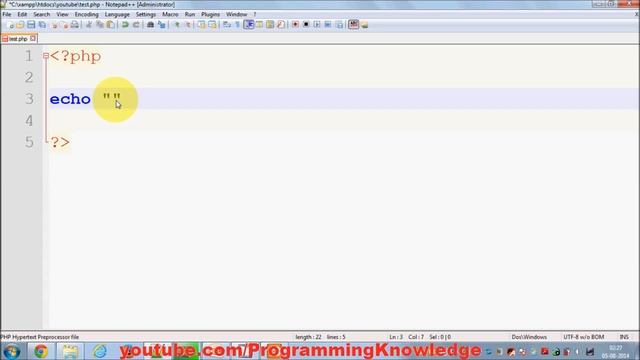Click the Paste clipboard toolbar icon
The height and width of the screenshot is (360, 640).
(111, 25)
